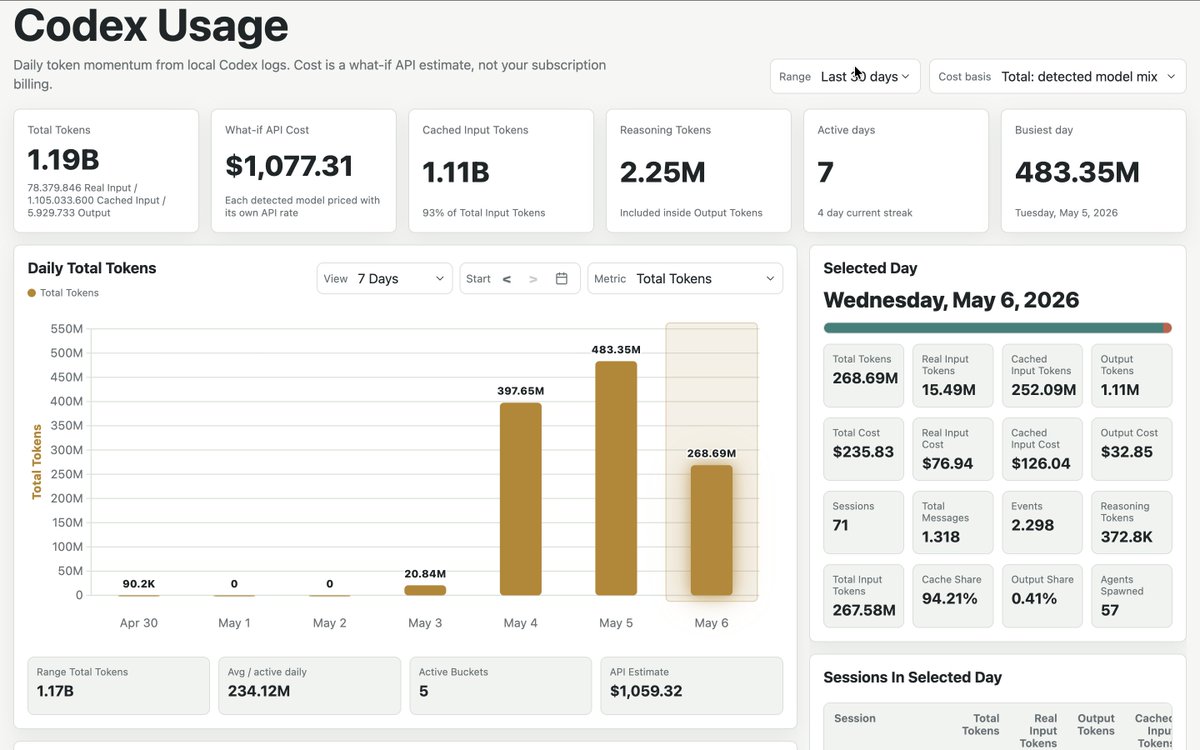Click the Agents Spawned 57 tile
The image size is (1200, 750).
pyautogui.click(x=1132, y=596)
